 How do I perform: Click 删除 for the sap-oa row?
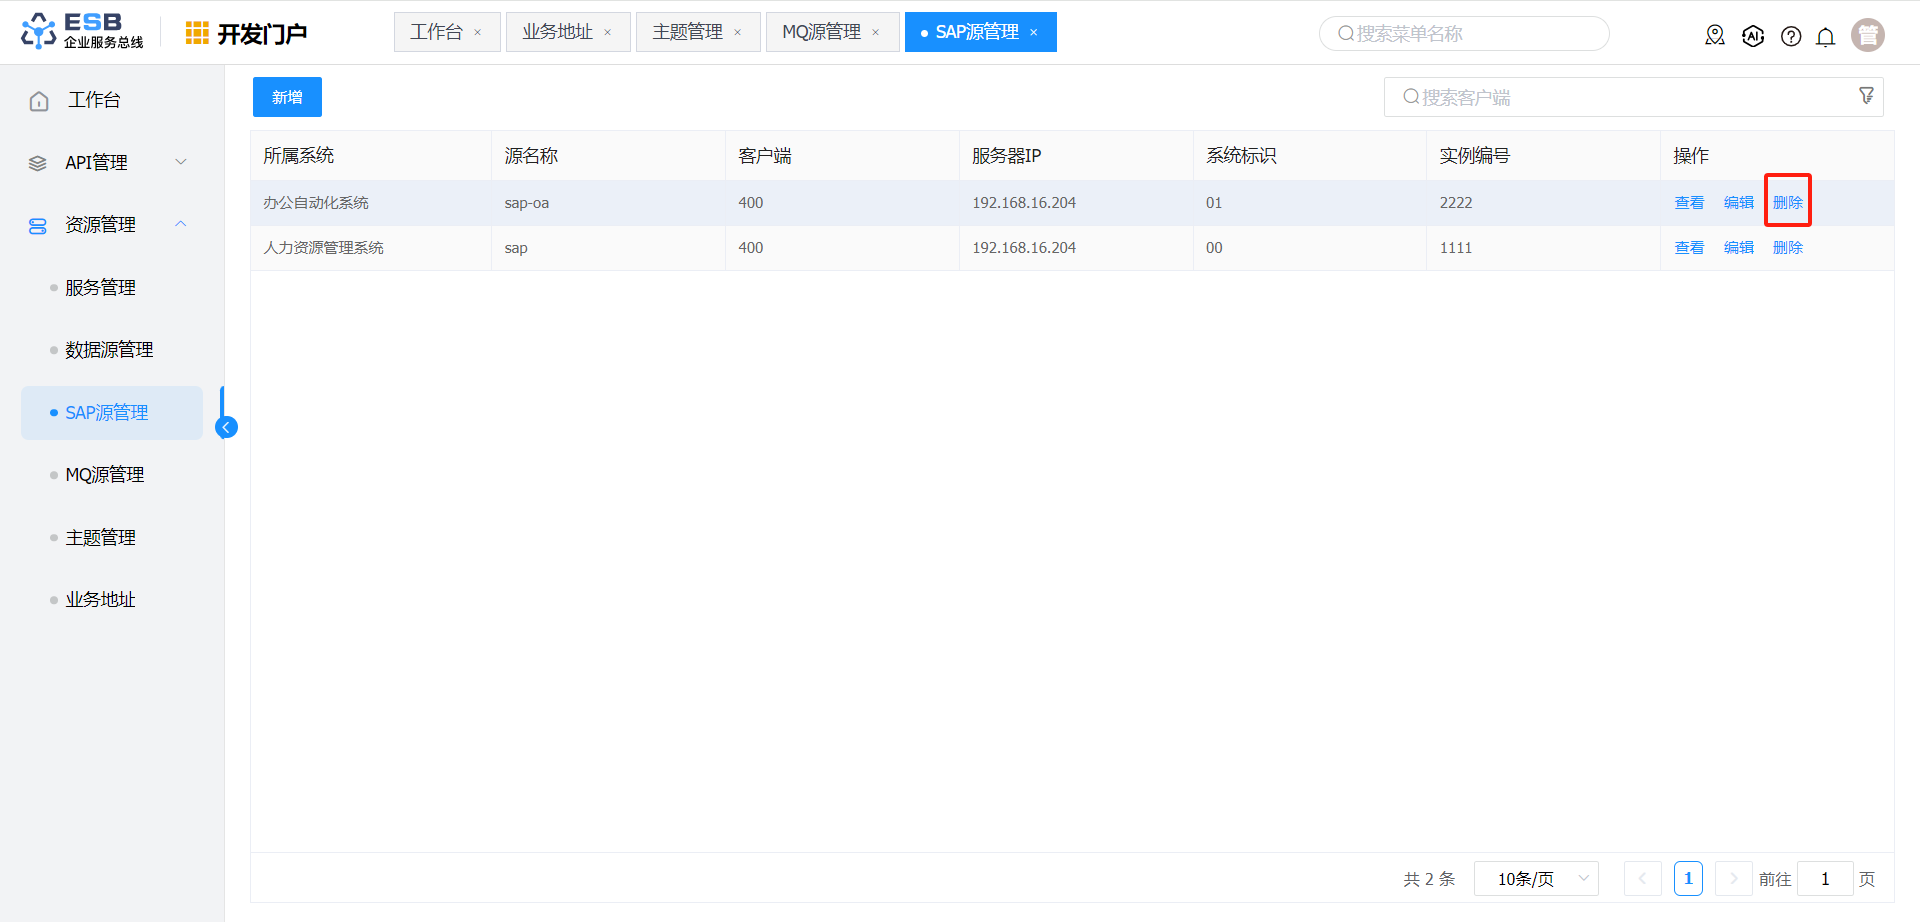(x=1787, y=203)
